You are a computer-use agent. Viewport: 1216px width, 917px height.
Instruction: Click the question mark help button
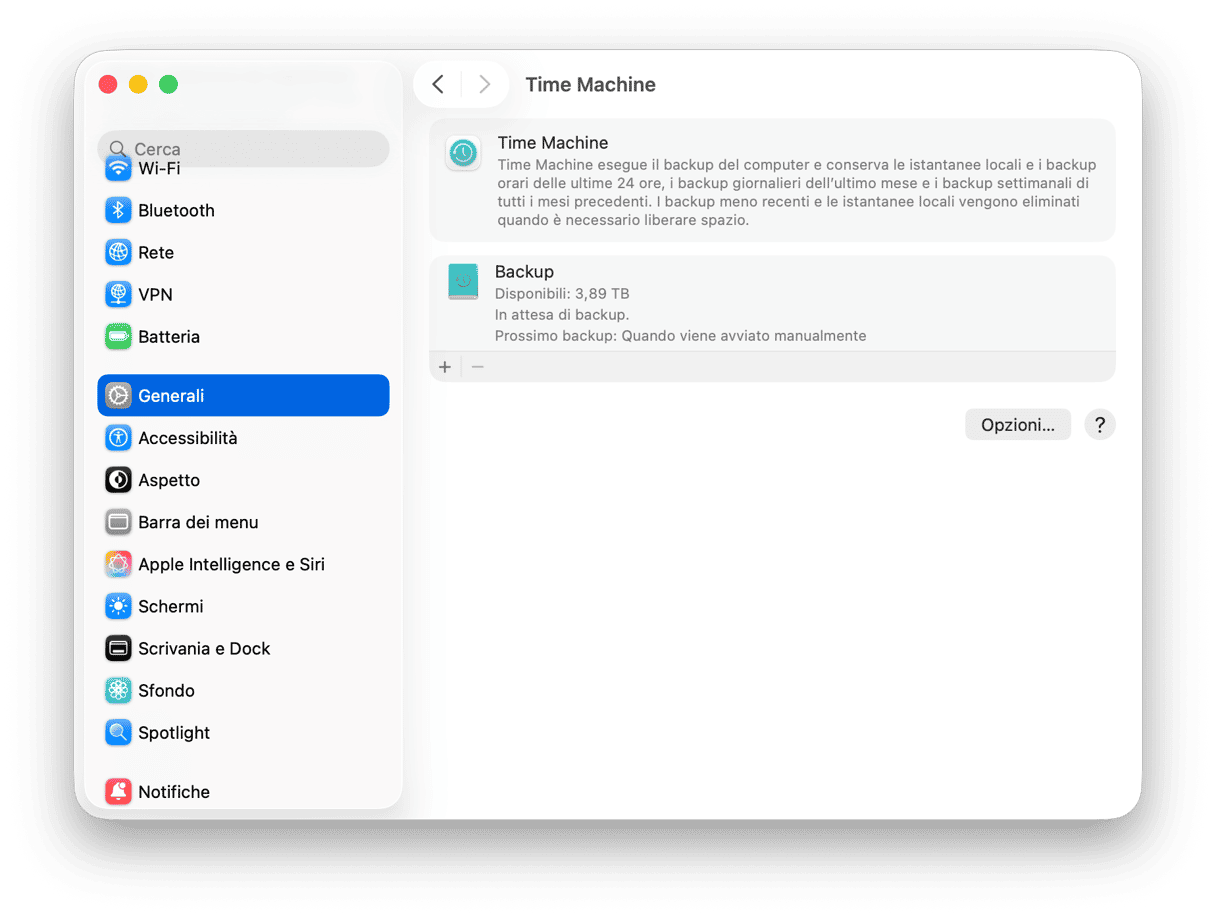(1099, 425)
